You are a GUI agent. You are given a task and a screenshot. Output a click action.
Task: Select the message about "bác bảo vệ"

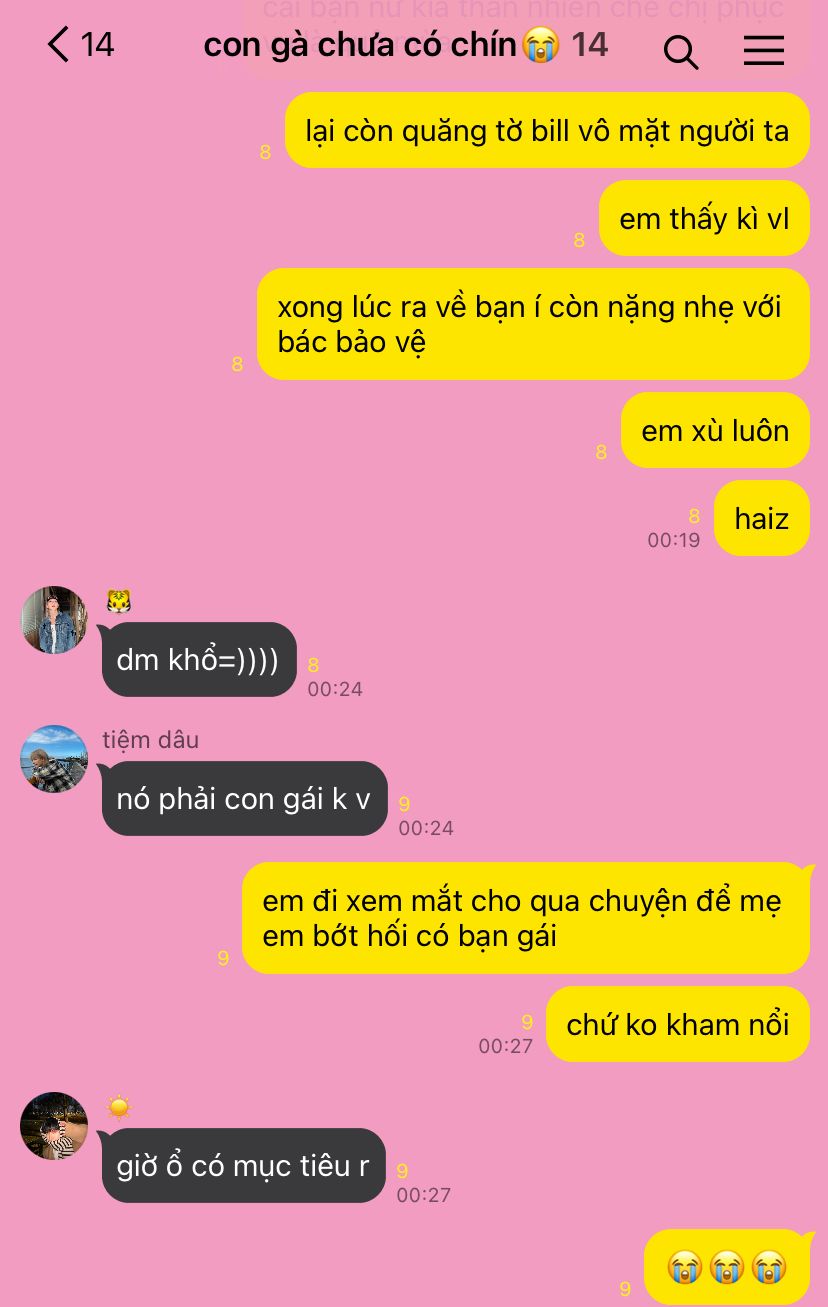(533, 324)
